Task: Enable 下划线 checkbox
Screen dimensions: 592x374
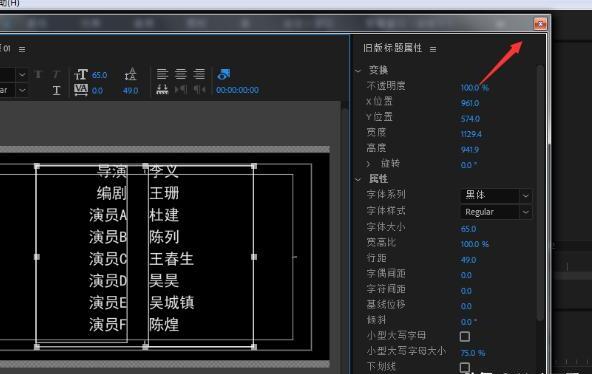Action: coord(465,367)
